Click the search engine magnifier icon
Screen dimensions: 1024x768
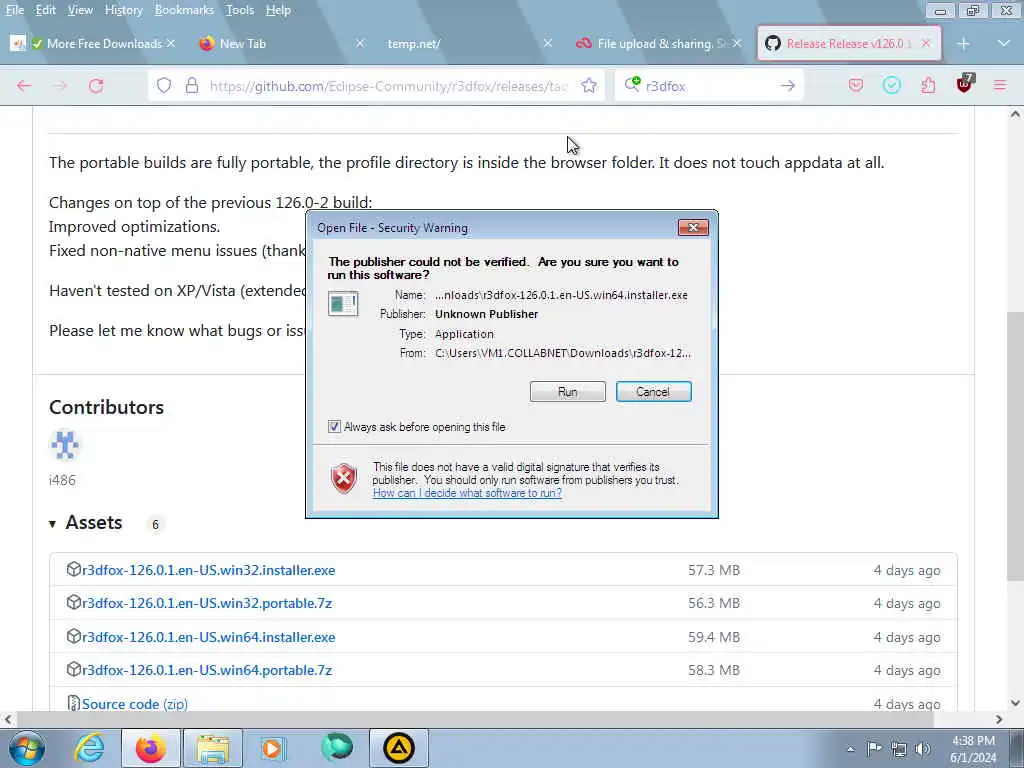tap(632, 85)
